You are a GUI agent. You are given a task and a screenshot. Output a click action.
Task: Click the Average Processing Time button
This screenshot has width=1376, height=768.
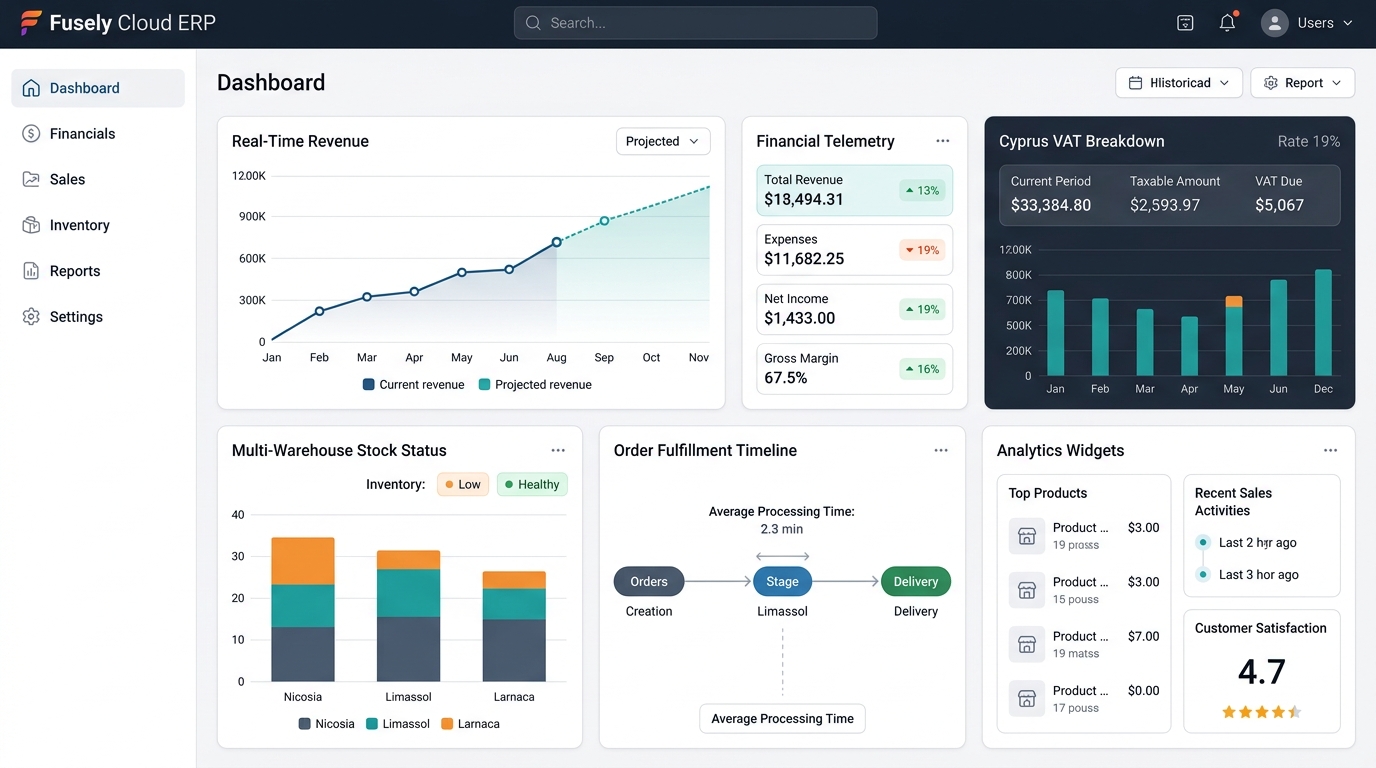(782, 719)
